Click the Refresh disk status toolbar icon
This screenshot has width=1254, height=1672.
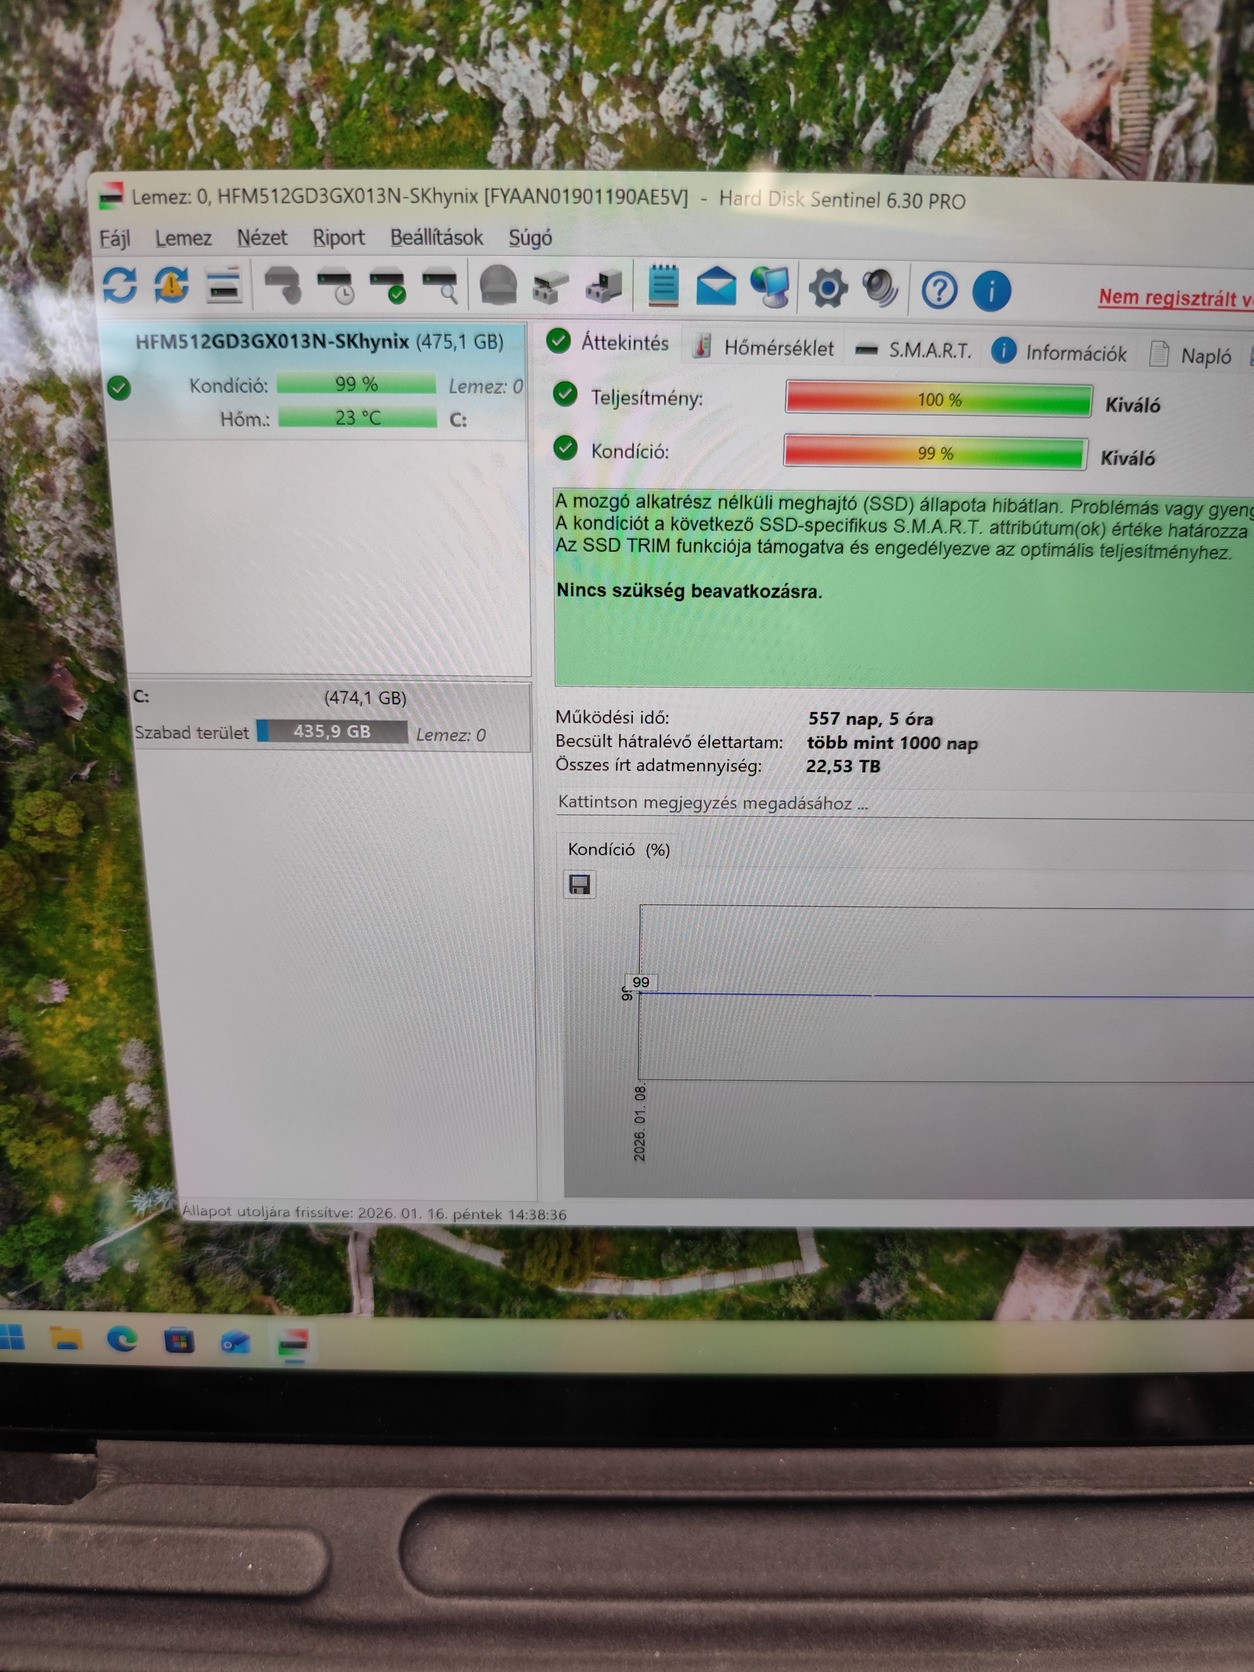point(120,285)
